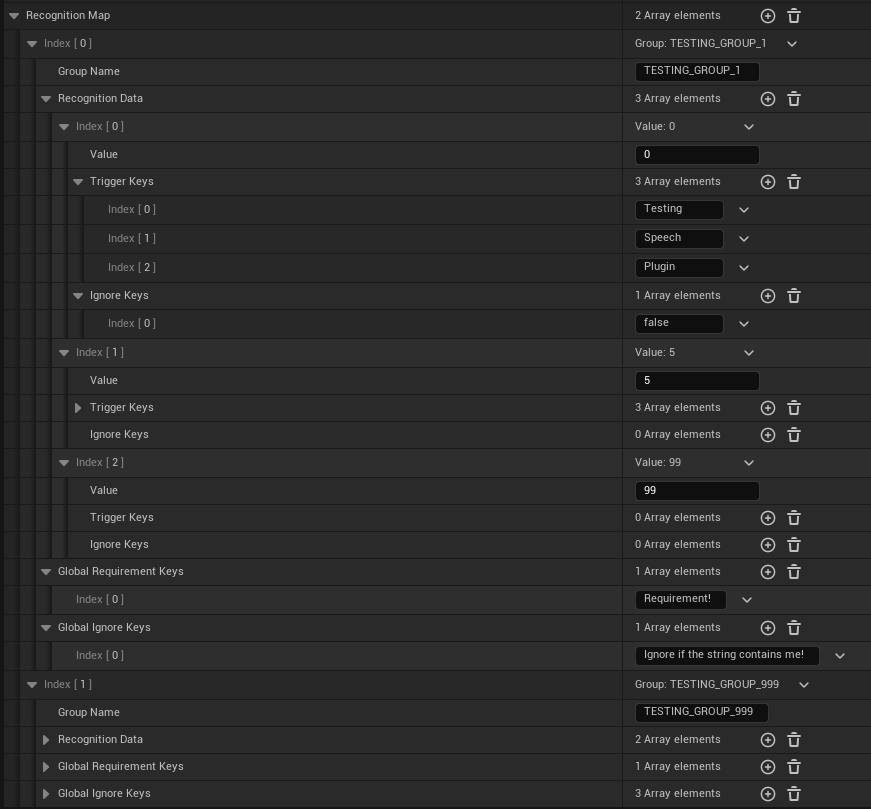
Task: Open the dropdown on the Ignore string entry
Action: coord(840,655)
